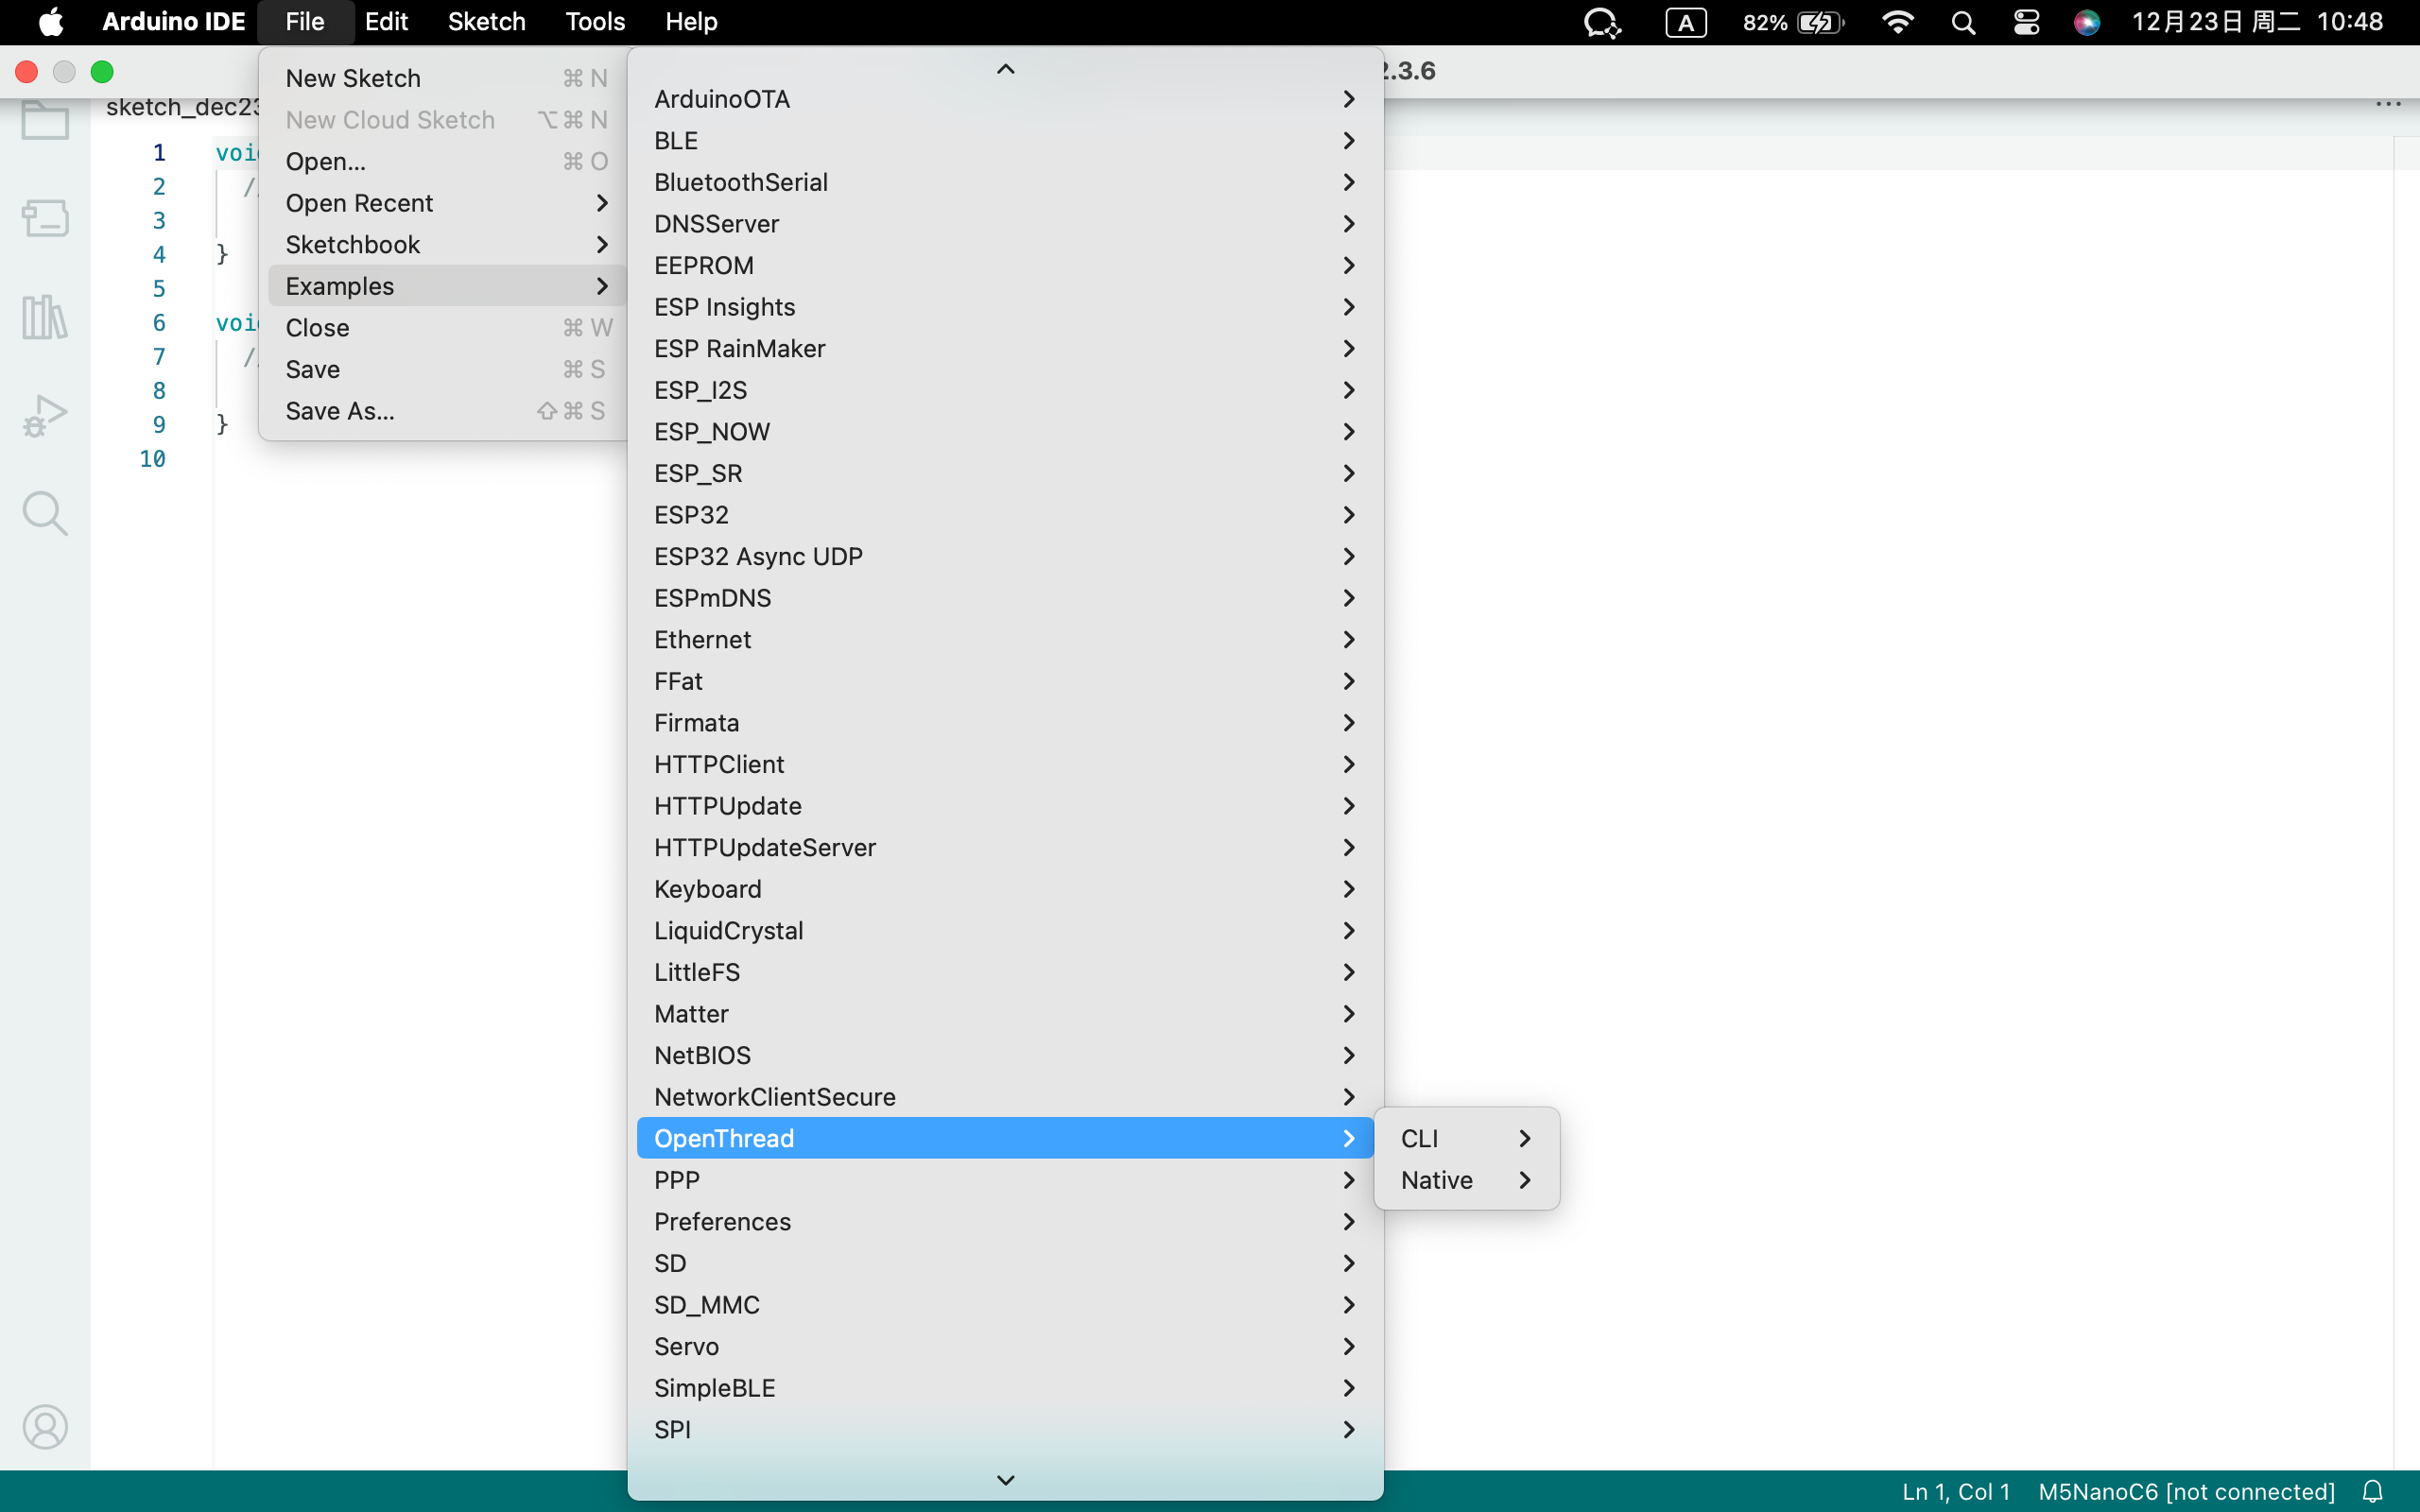The width and height of the screenshot is (2420, 1512).
Task: Click the notifications bell in status bar
Action: pyautogui.click(x=2372, y=1491)
